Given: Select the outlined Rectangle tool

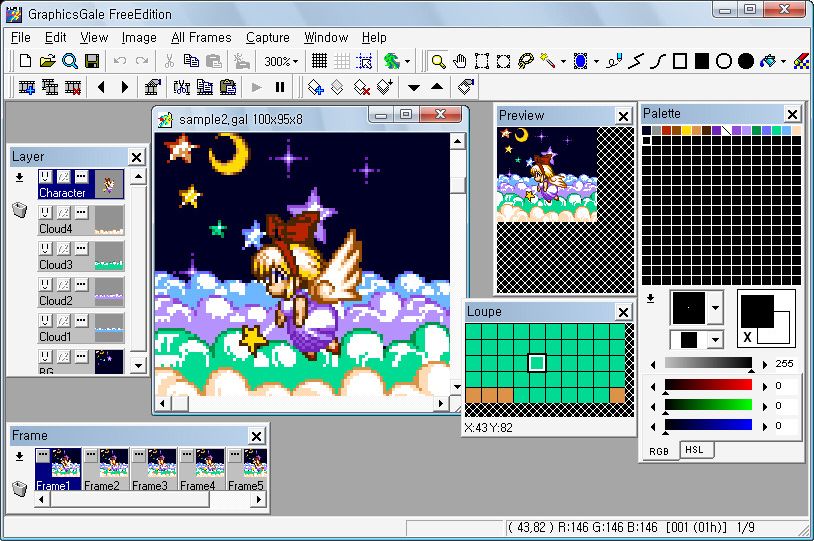Looking at the screenshot, I should click(680, 61).
